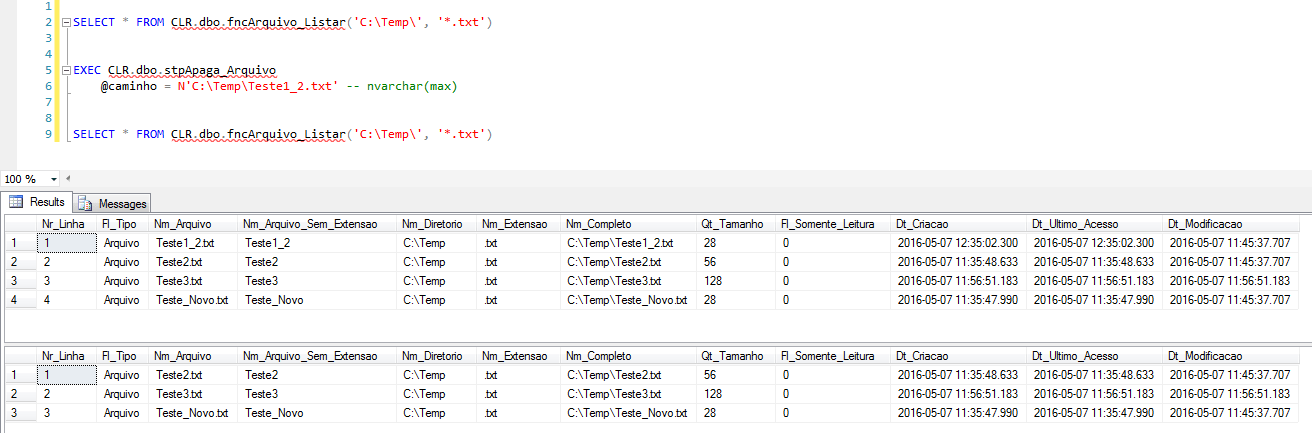Viewport: 1312px width, 433px height.
Task: Select the Nm_Arquivo column header in upper grid
Action: click(194, 224)
